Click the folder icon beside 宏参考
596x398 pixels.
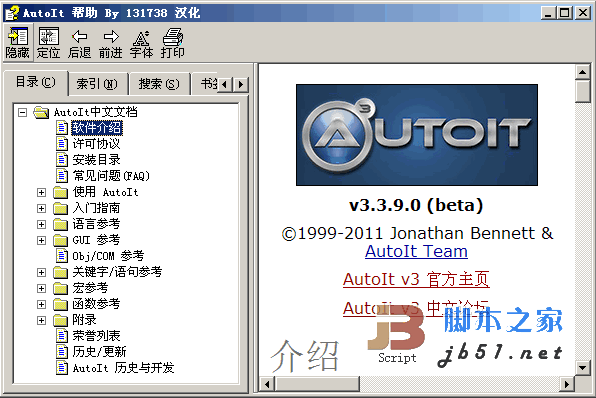tap(60, 288)
